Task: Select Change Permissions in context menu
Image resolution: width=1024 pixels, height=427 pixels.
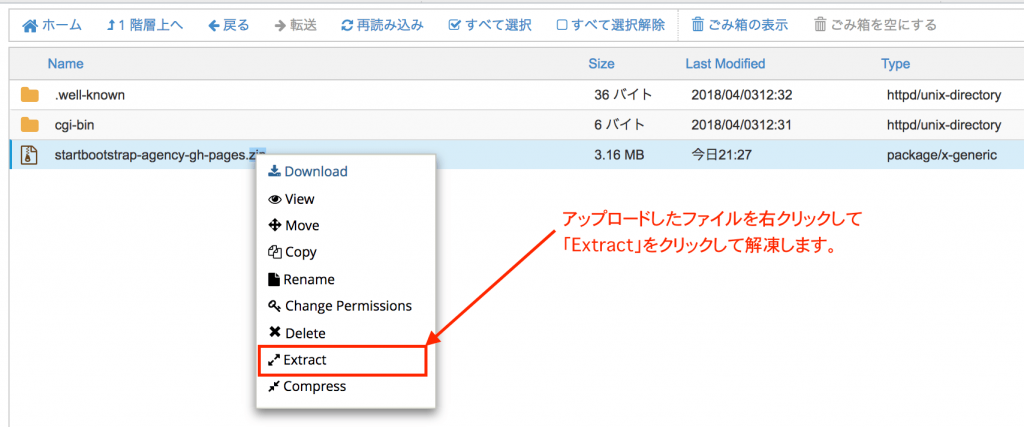Action: pyautogui.click(x=347, y=306)
